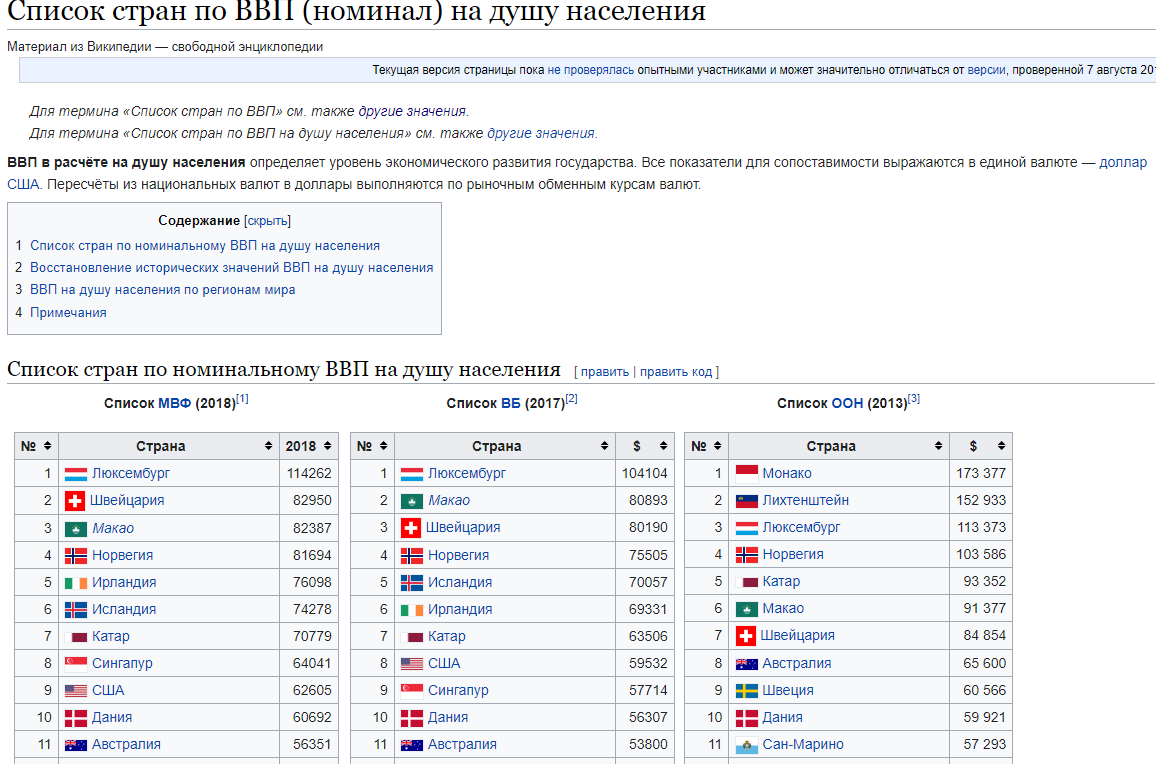The height and width of the screenshot is (764, 1156).
Task: Open Макао link in World Bank table
Action: pyautogui.click(x=449, y=501)
